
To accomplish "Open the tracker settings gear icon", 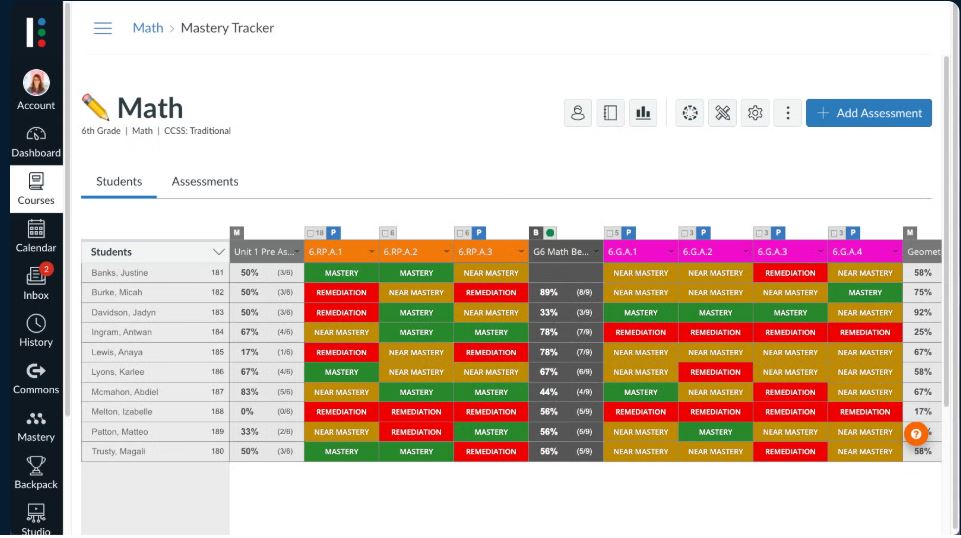I will pyautogui.click(x=755, y=113).
